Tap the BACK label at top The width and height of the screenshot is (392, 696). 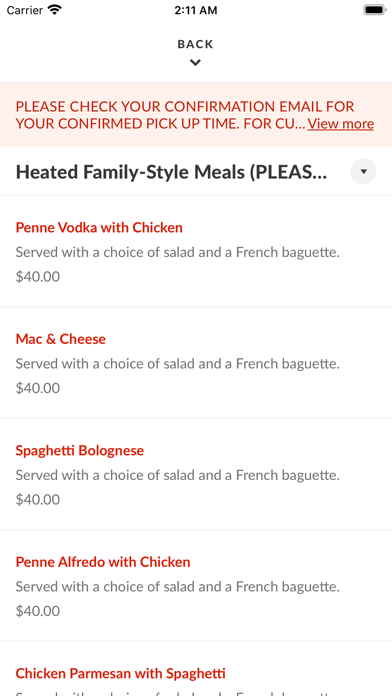tap(195, 44)
